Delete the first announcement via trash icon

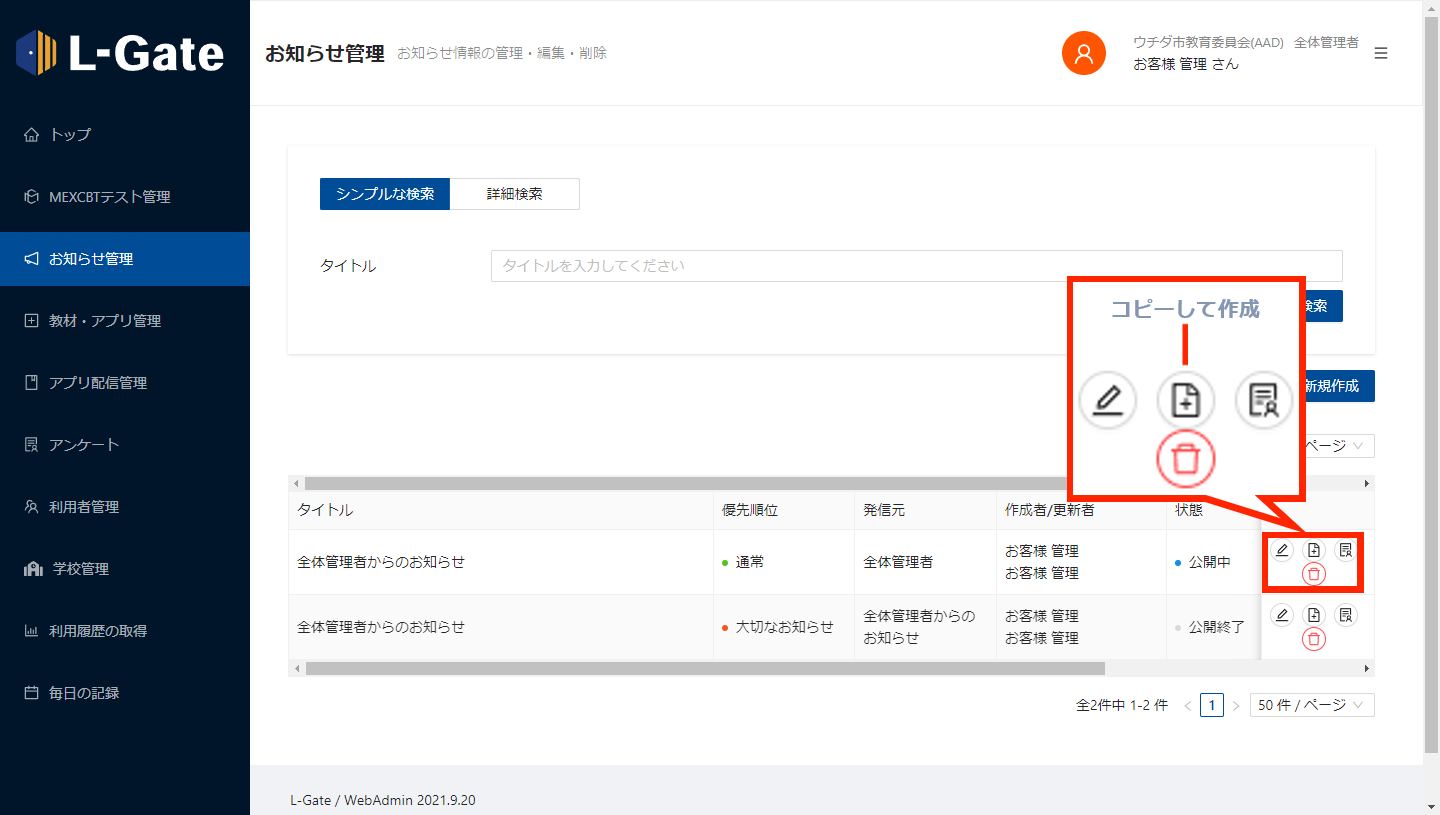click(1314, 574)
